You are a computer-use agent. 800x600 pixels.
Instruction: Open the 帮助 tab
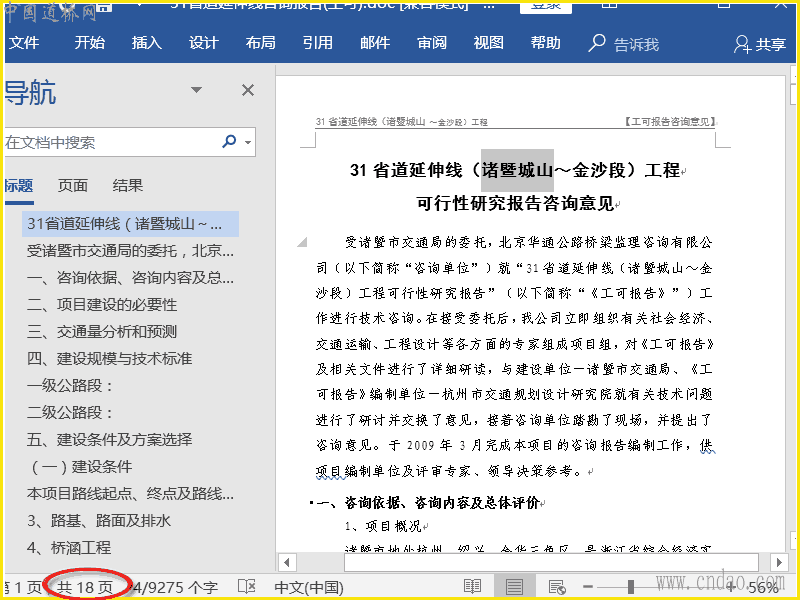click(545, 43)
